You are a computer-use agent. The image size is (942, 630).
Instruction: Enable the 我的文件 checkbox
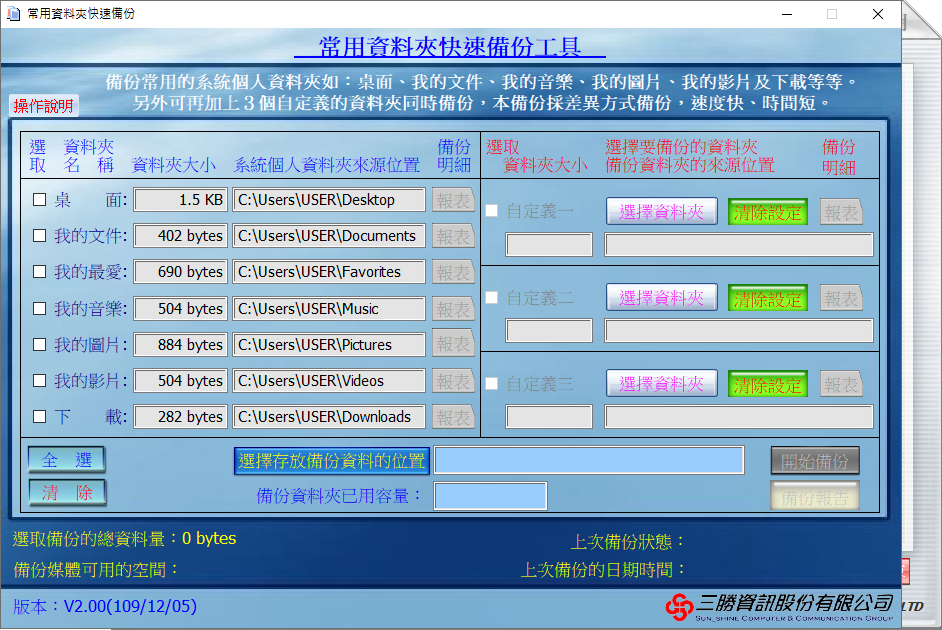pyautogui.click(x=40, y=236)
